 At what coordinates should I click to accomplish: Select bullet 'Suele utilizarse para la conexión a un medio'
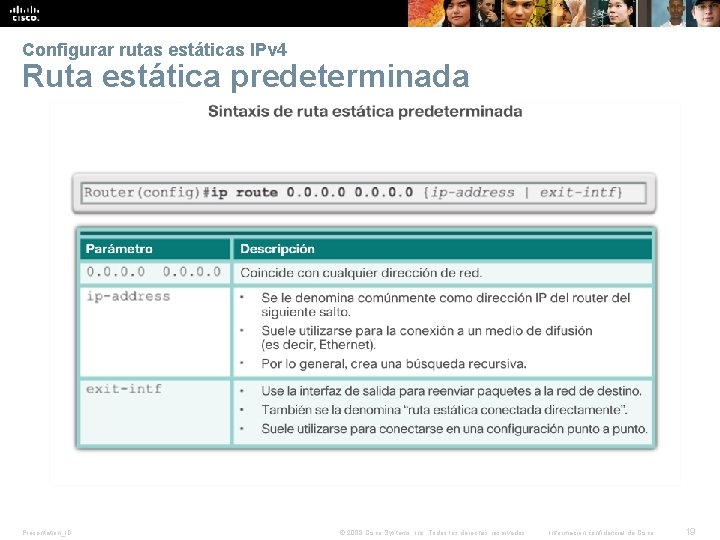click(427, 338)
